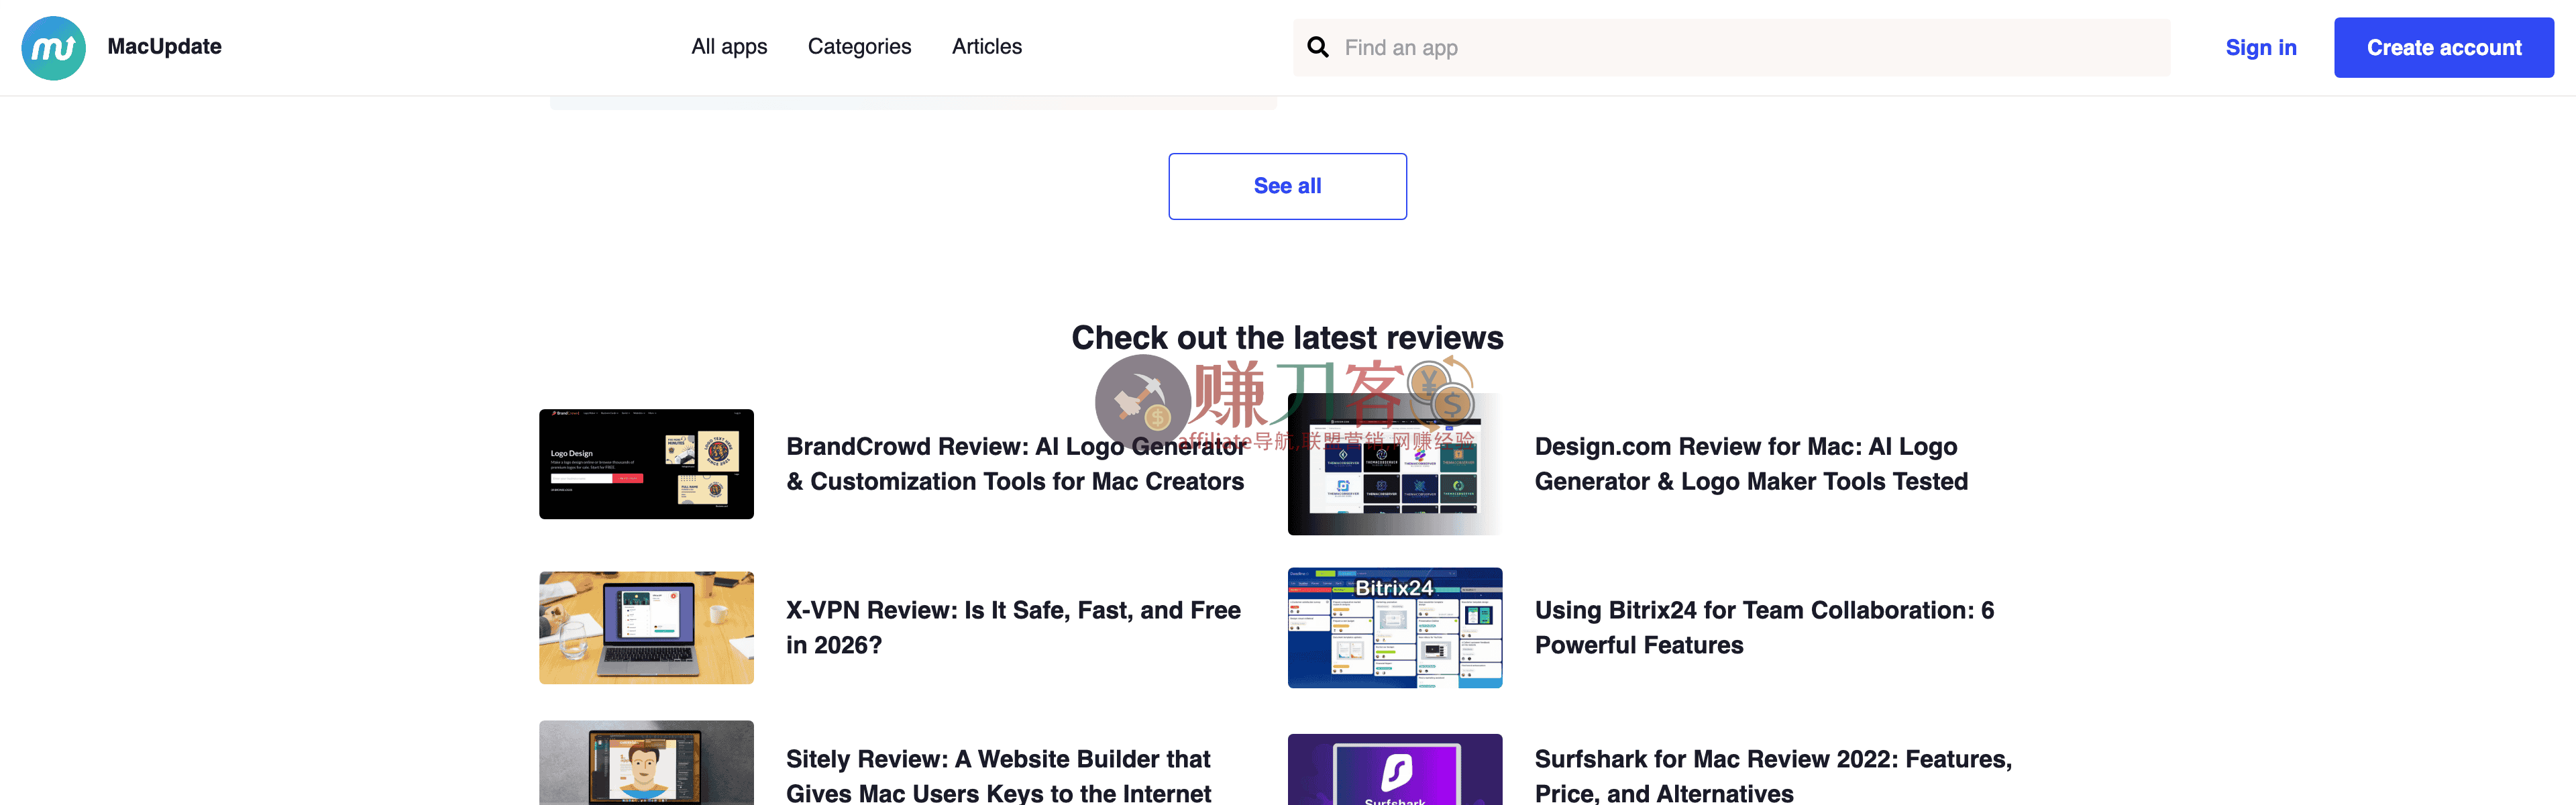Open the Surfshark for Mac Review article
This screenshot has height=805, width=2576.
pos(1772,775)
